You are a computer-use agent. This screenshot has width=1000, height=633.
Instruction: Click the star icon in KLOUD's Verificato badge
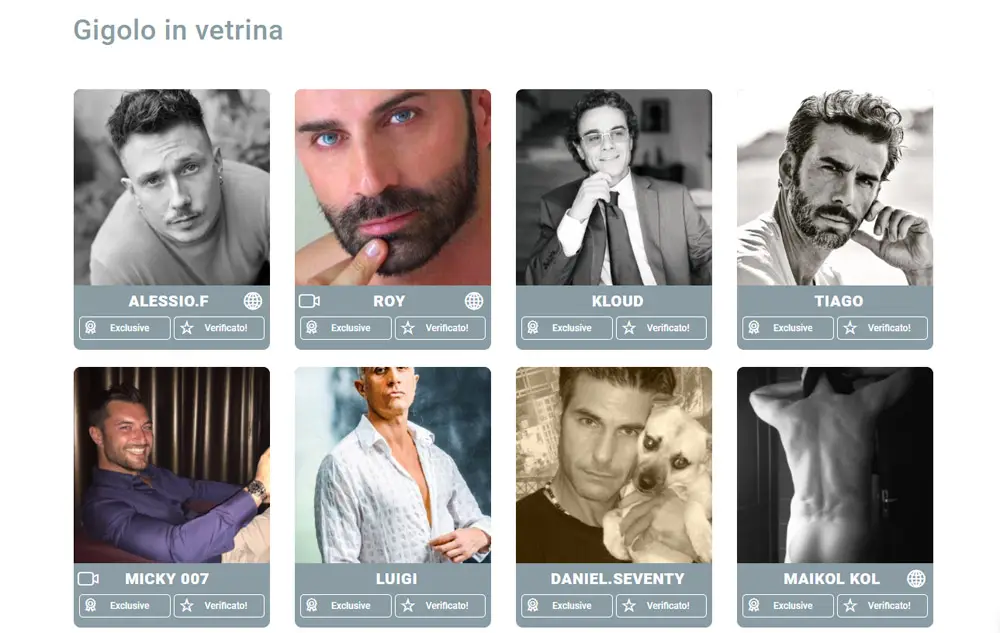629,328
